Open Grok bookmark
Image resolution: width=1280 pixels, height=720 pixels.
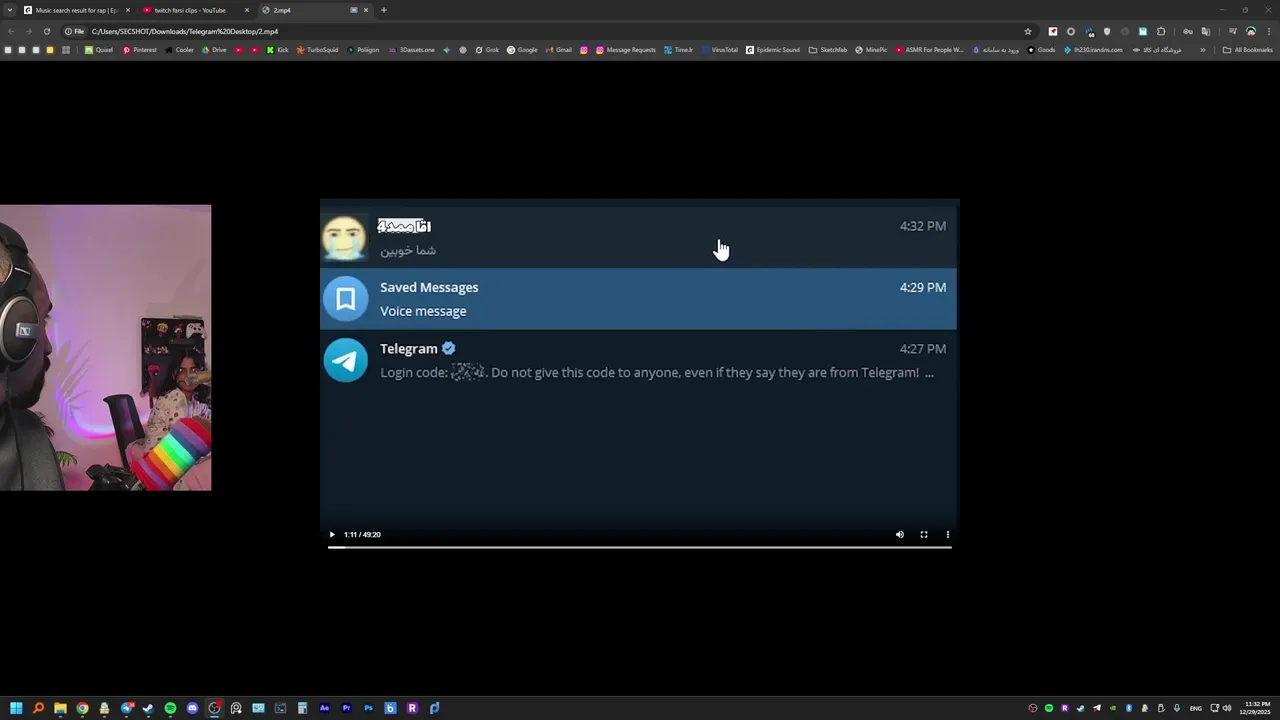(487, 49)
